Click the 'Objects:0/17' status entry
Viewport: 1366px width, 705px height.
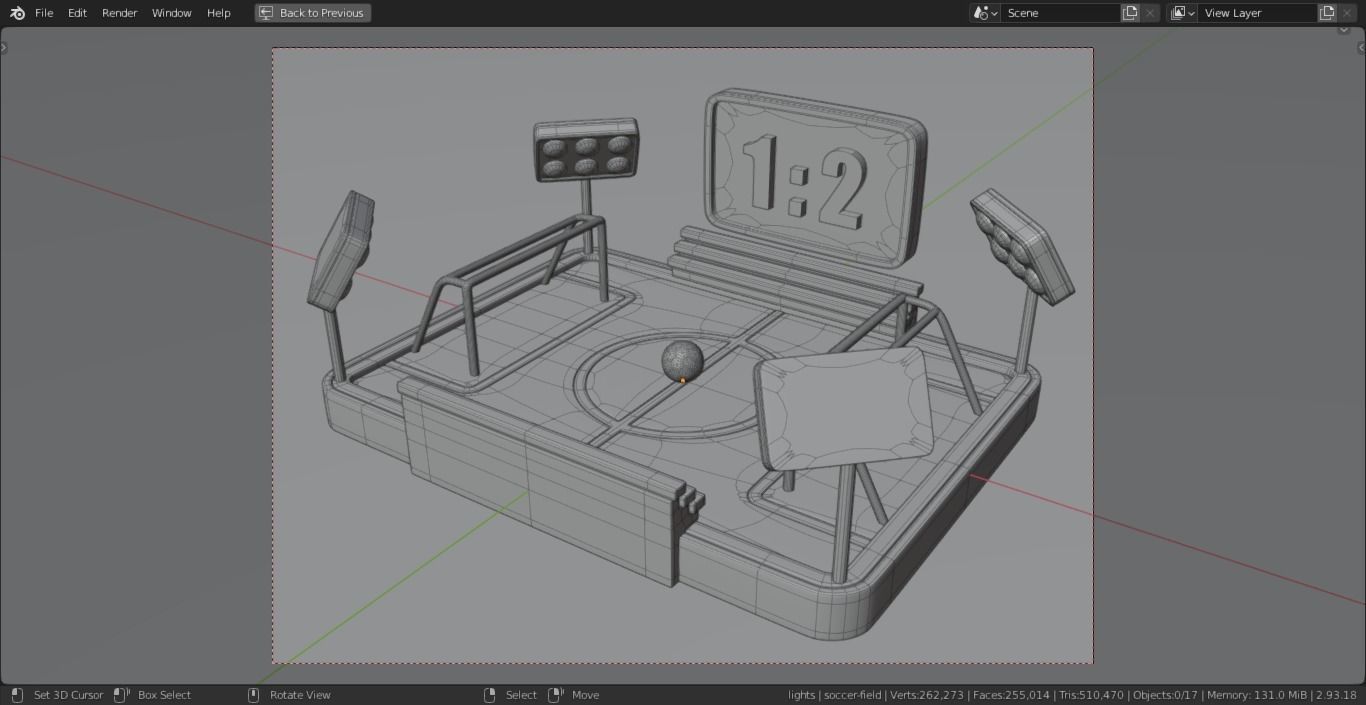[x=1166, y=695]
